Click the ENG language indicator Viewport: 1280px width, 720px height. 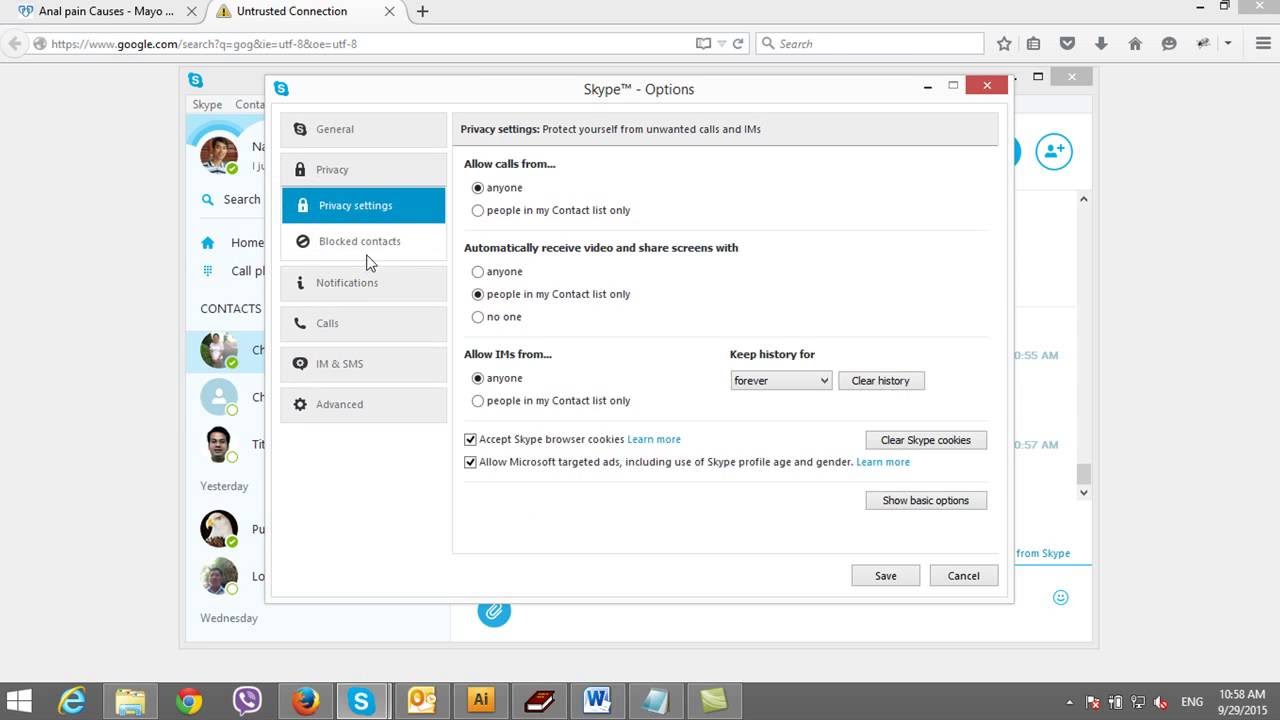(x=1192, y=702)
